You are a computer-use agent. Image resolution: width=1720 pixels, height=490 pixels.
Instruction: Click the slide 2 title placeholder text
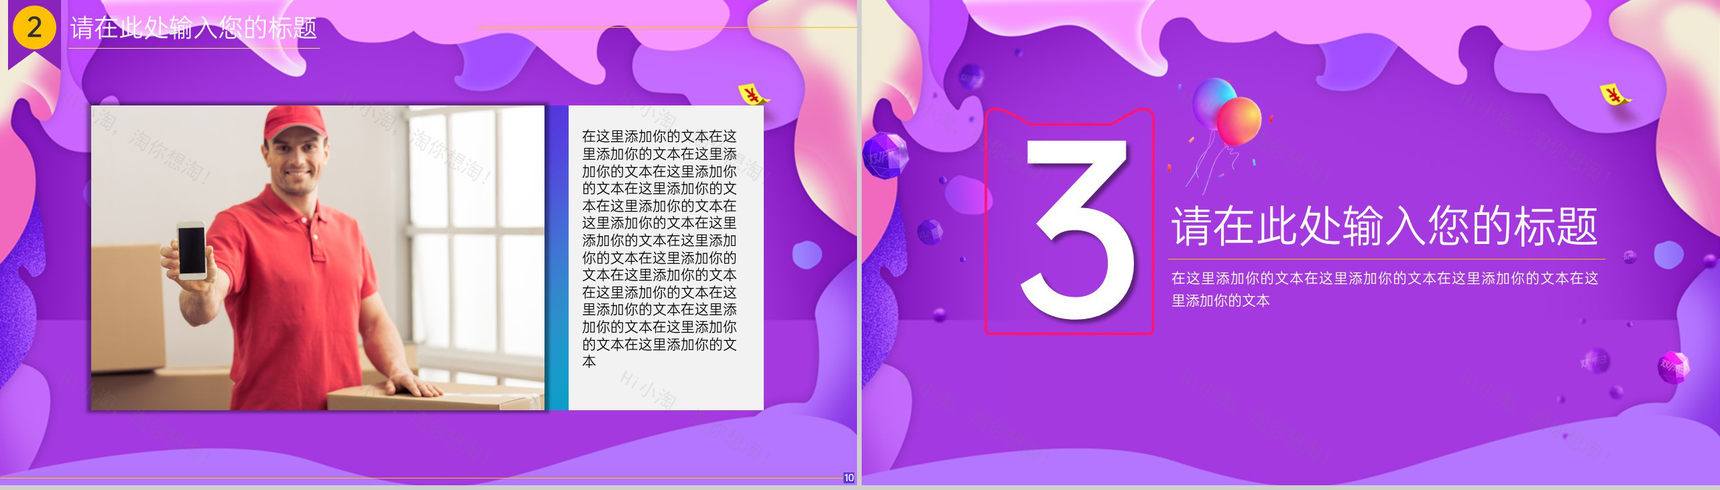pyautogui.click(x=194, y=29)
